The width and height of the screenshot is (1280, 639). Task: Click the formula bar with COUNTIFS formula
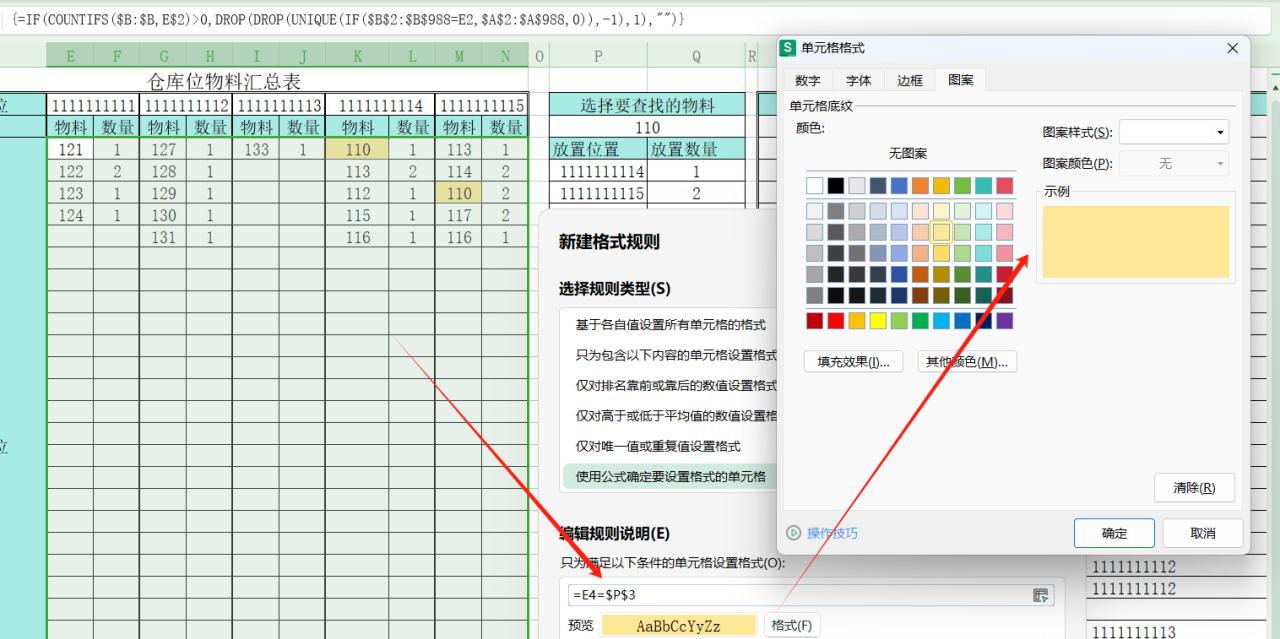pos(640,19)
